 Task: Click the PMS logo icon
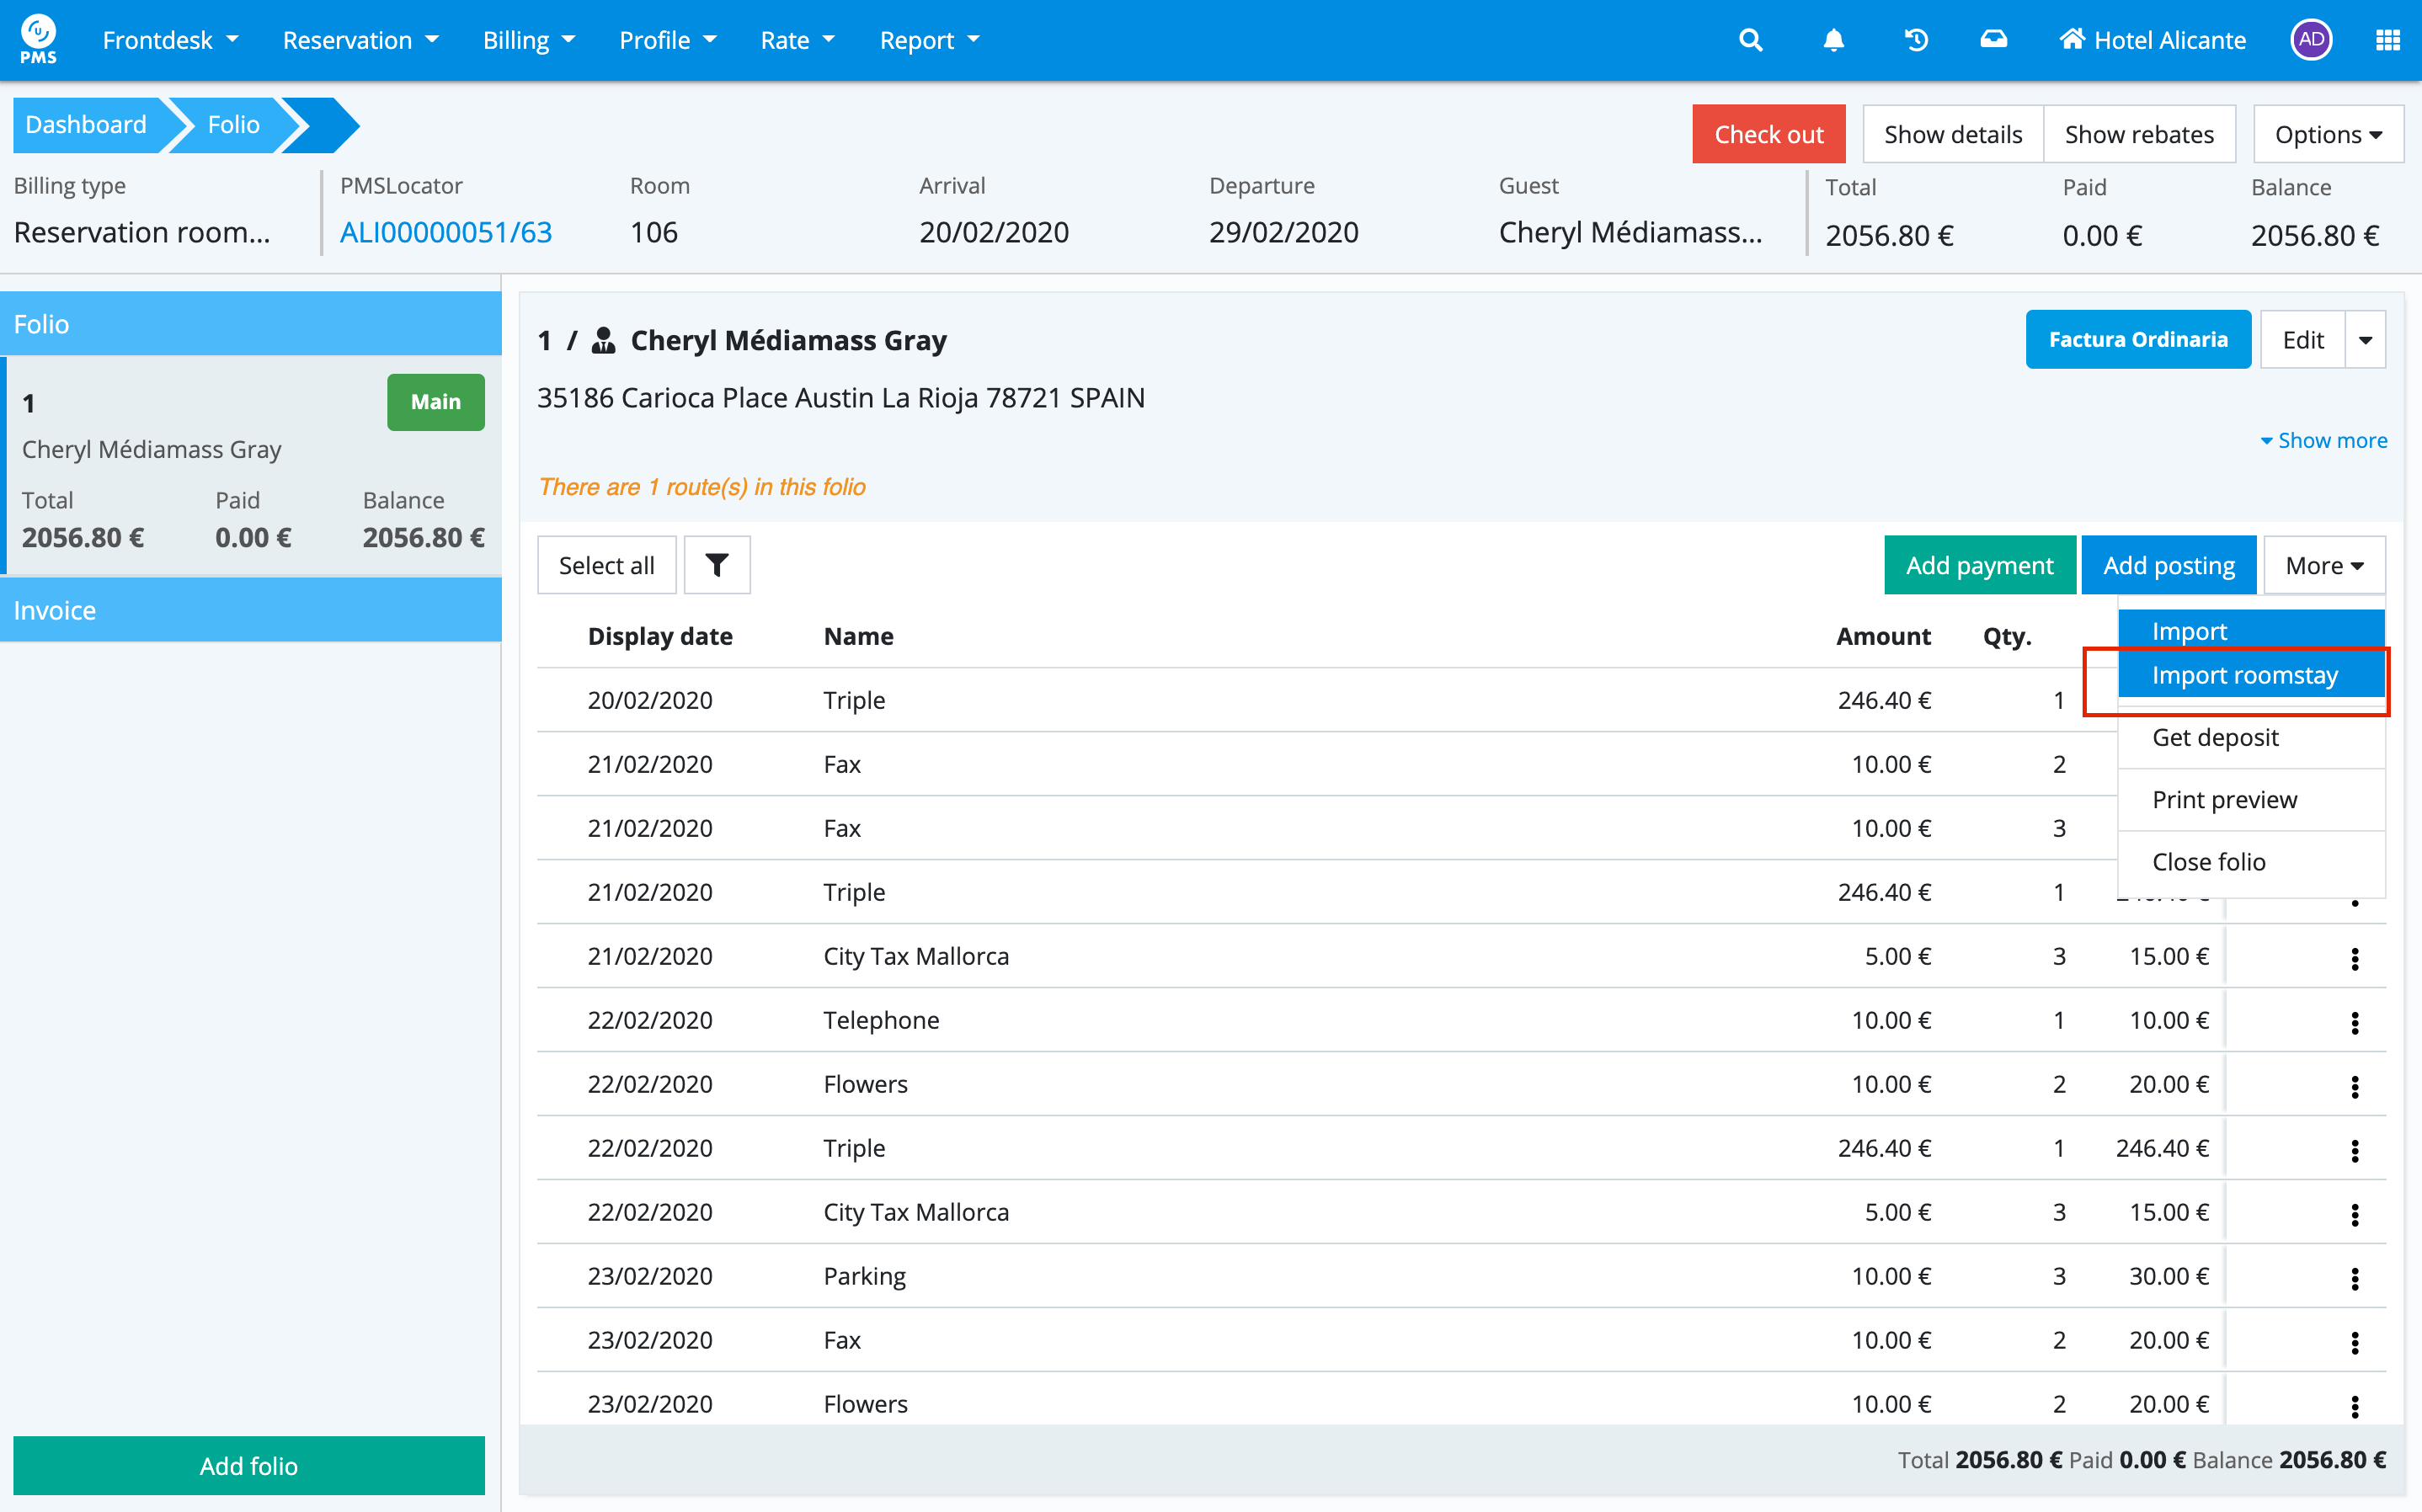tap(38, 39)
